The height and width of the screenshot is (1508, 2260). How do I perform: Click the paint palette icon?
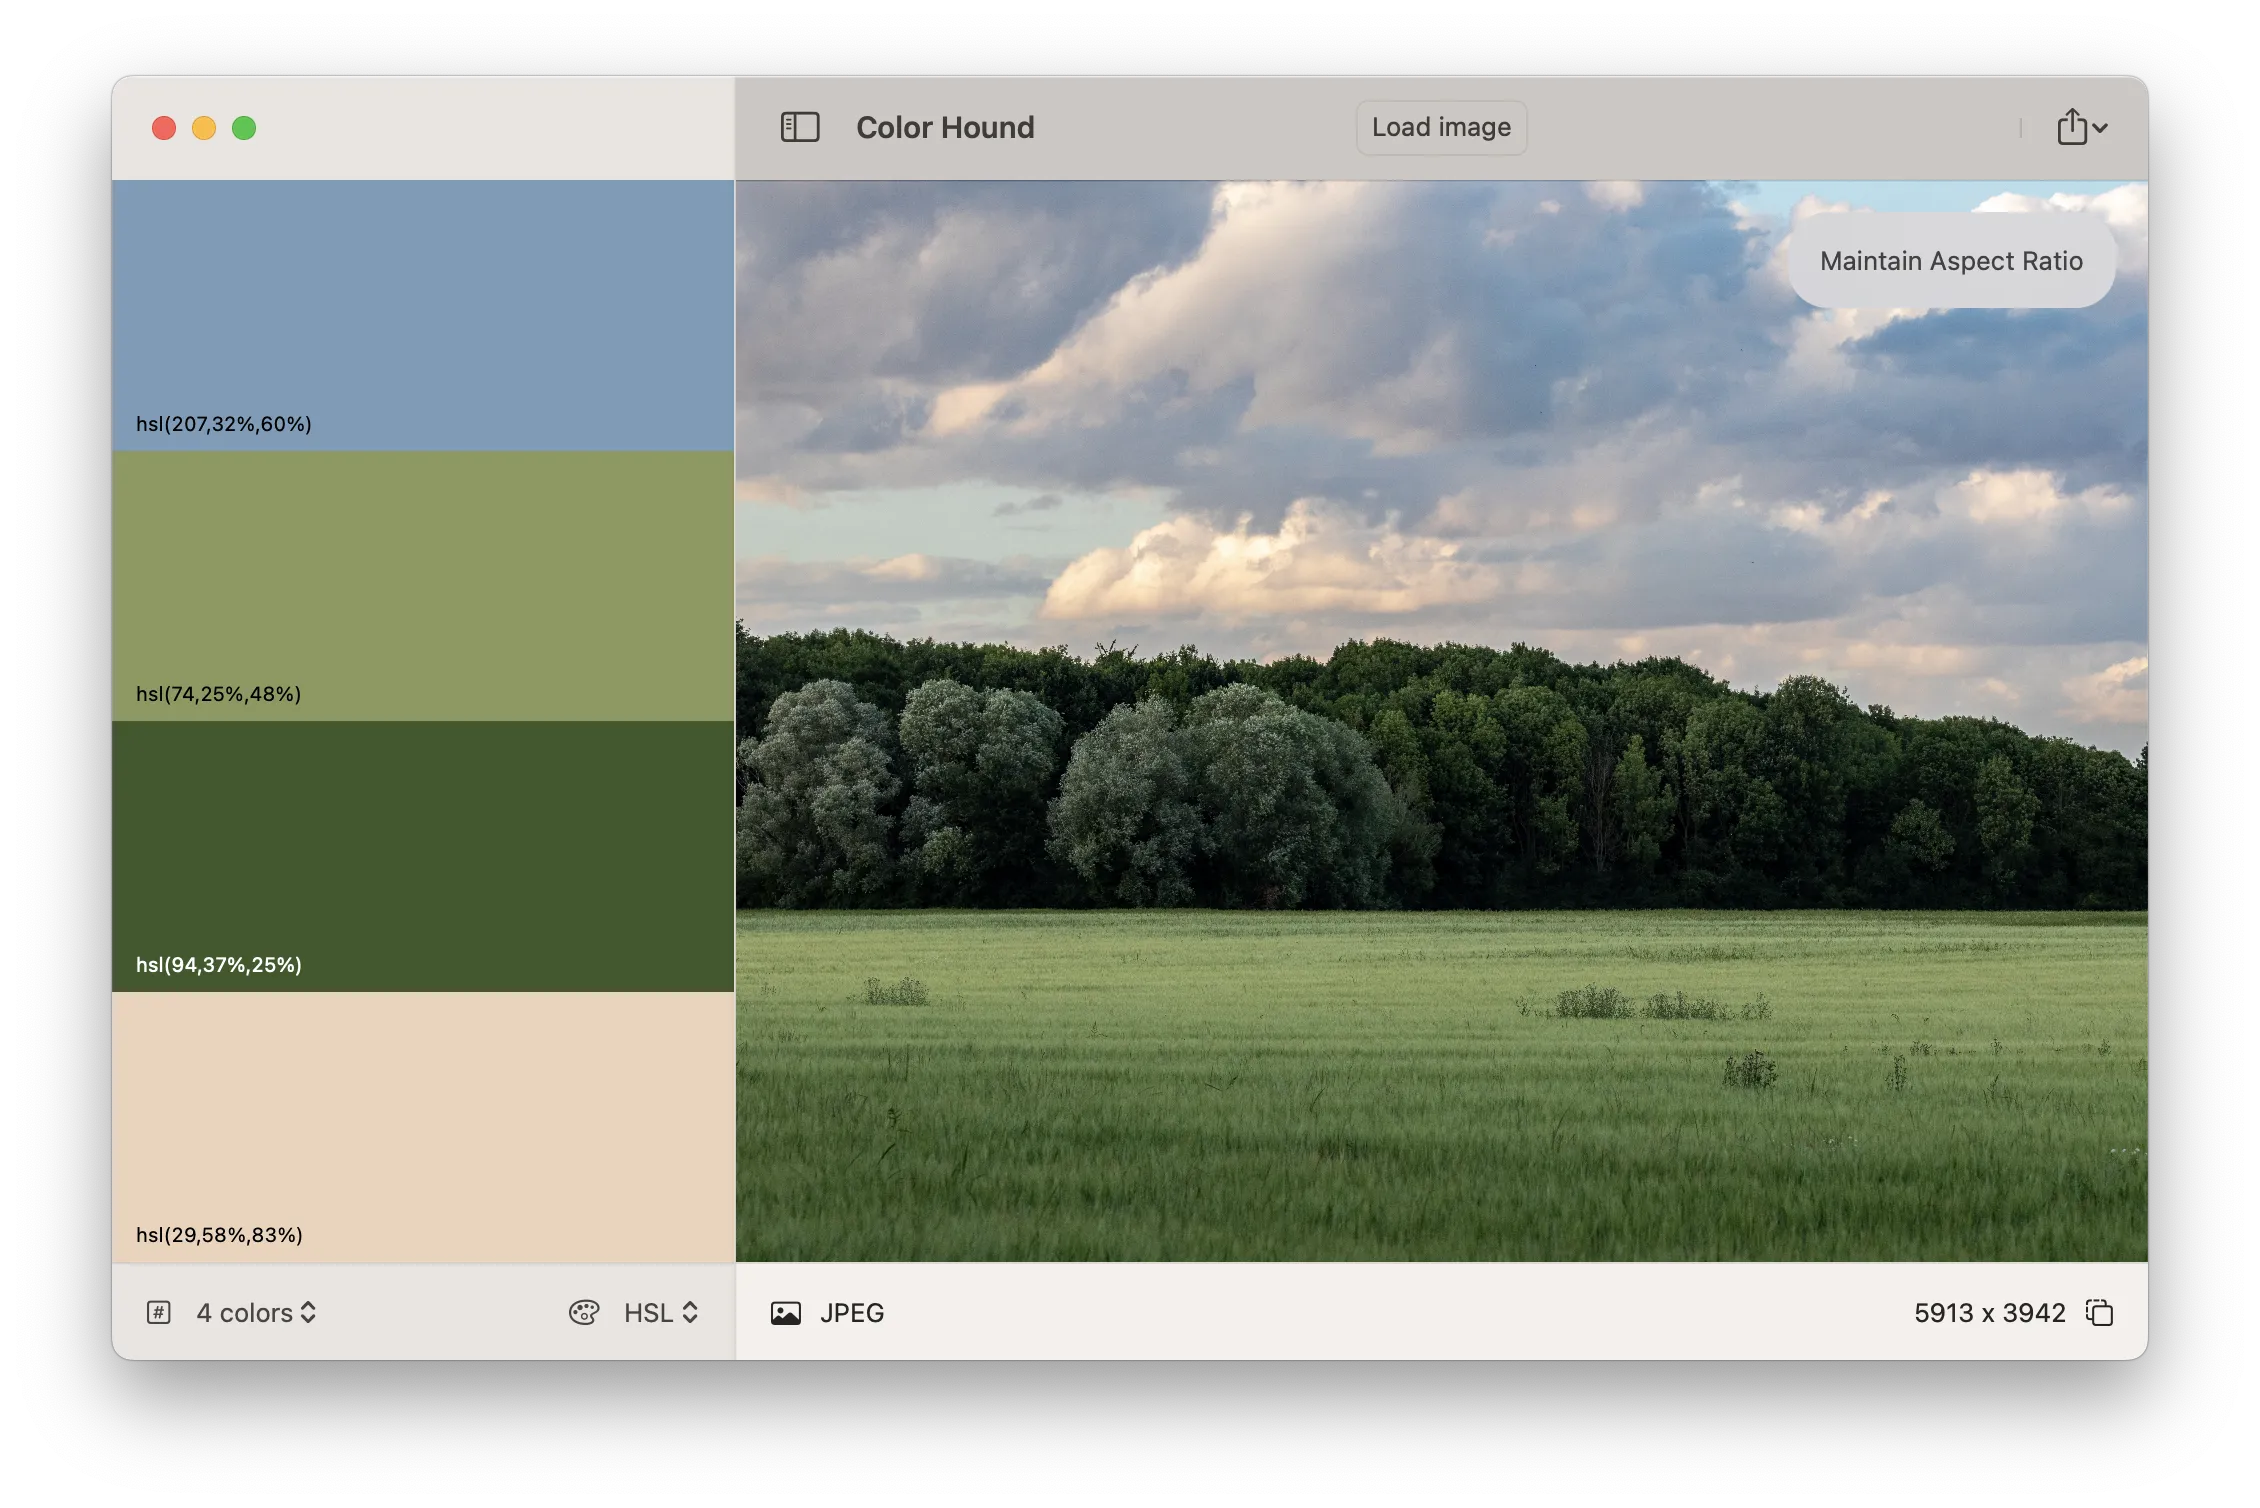pos(584,1312)
